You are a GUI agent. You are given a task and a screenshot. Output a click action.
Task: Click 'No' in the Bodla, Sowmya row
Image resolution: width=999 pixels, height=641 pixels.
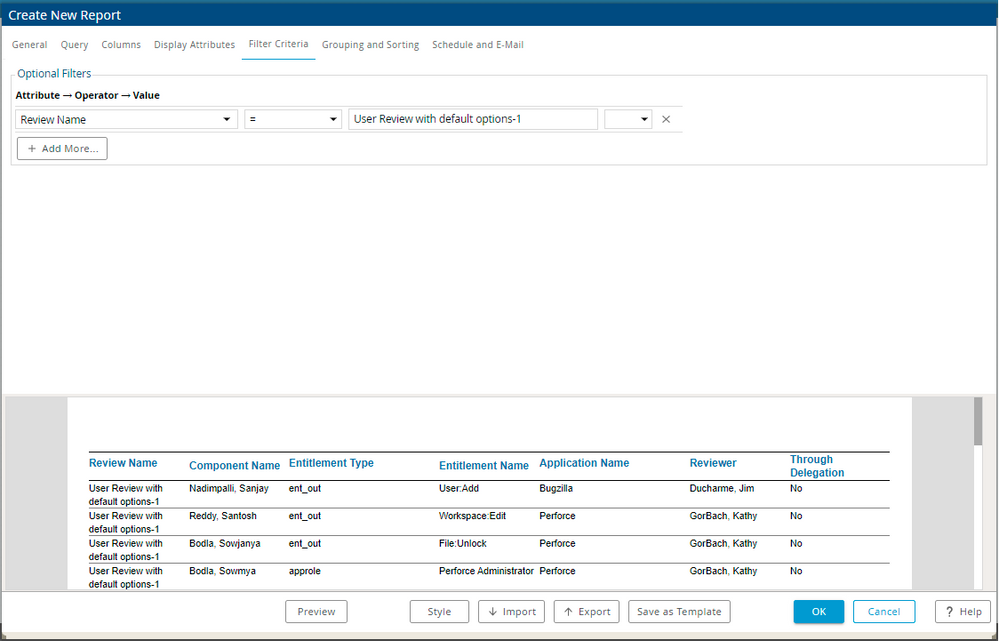pos(796,571)
